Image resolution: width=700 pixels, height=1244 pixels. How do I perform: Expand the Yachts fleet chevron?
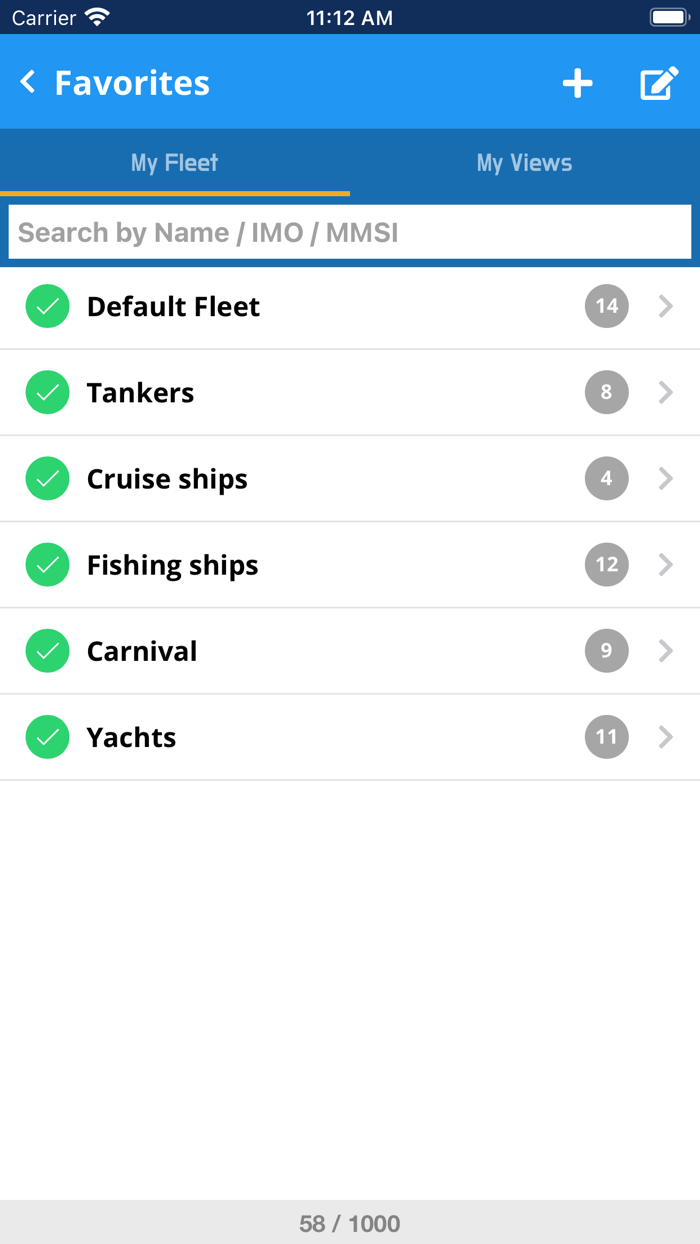[666, 737]
